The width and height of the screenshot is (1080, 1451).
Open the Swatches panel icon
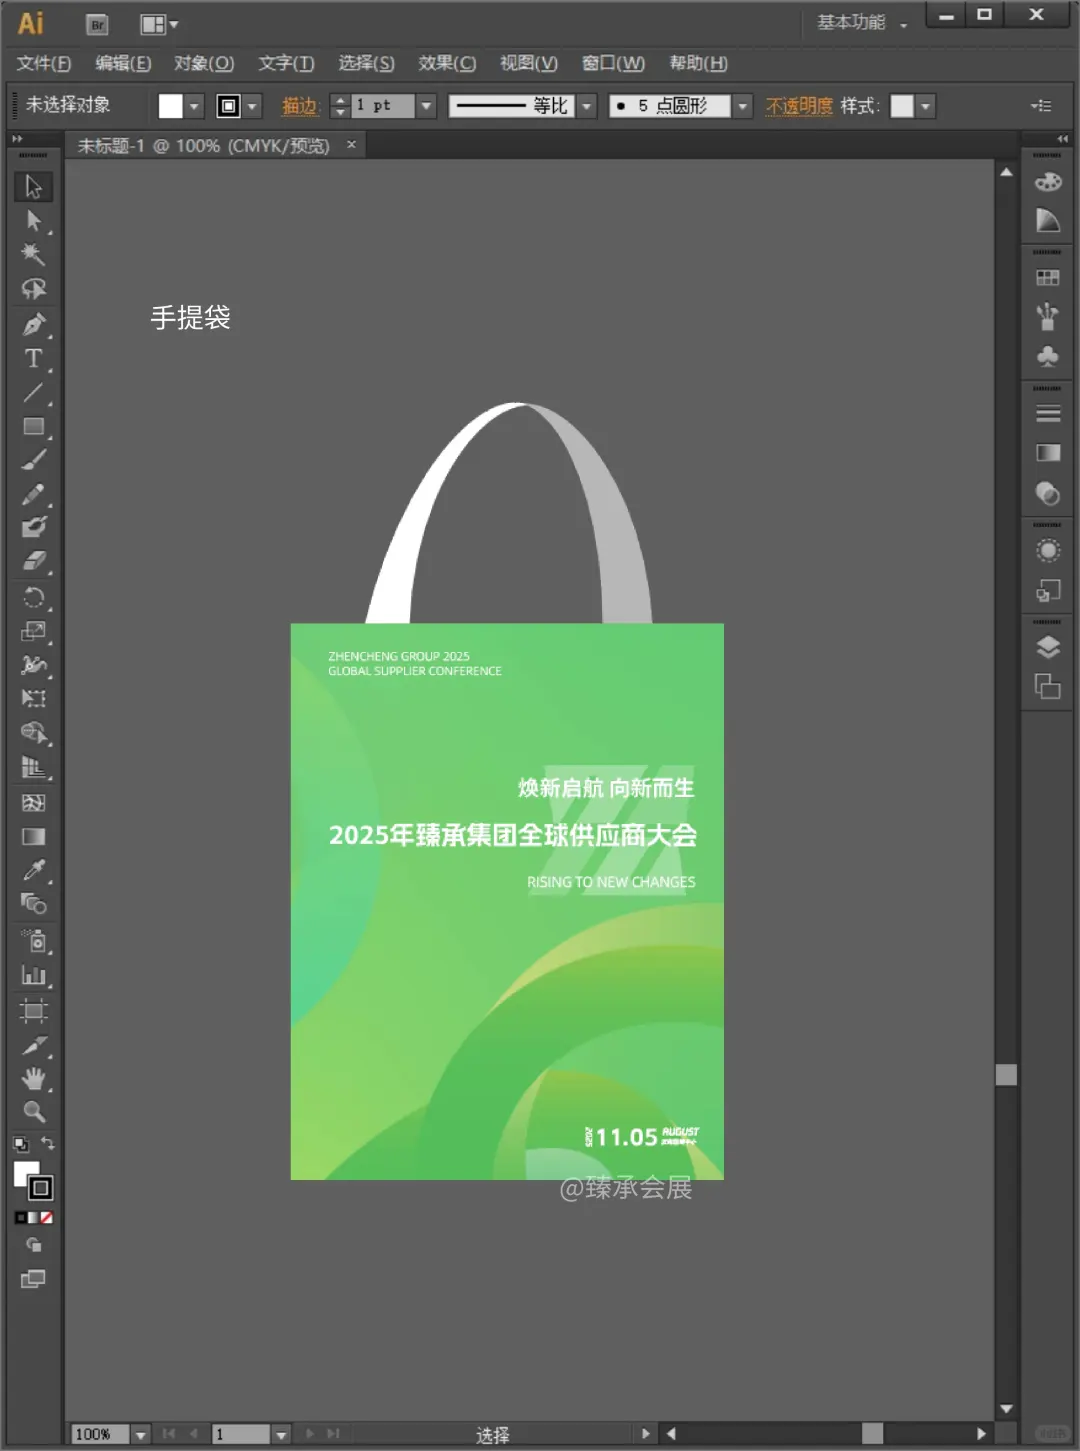(x=1047, y=278)
